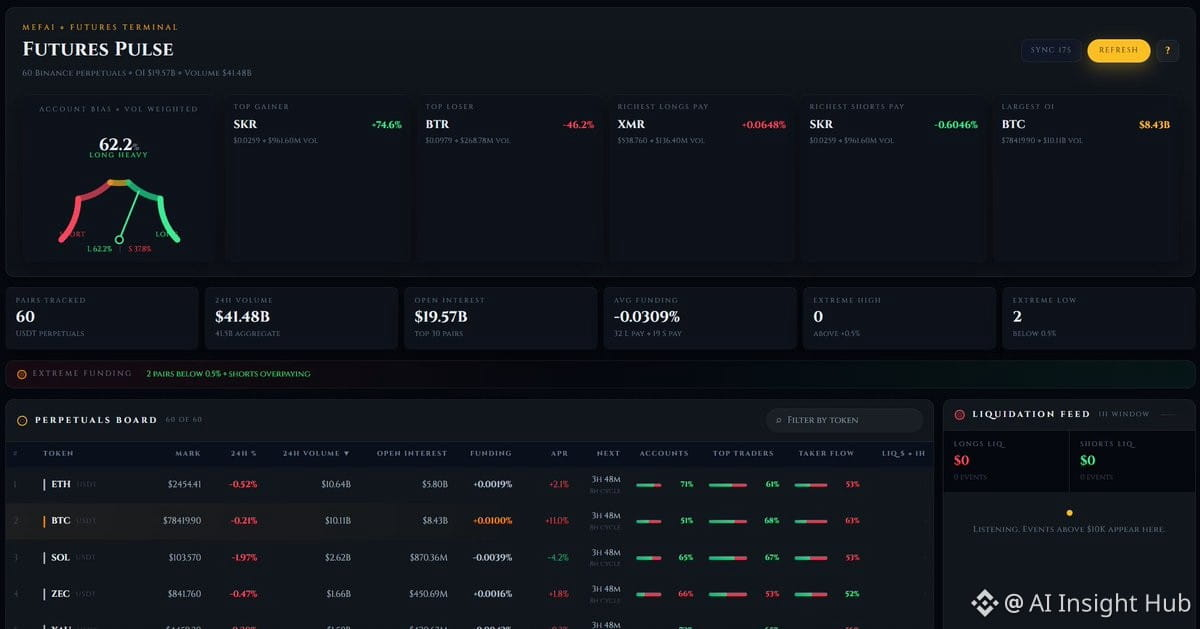Click the Perpetuals Board circle icon
1200x629 pixels.
coord(22,420)
